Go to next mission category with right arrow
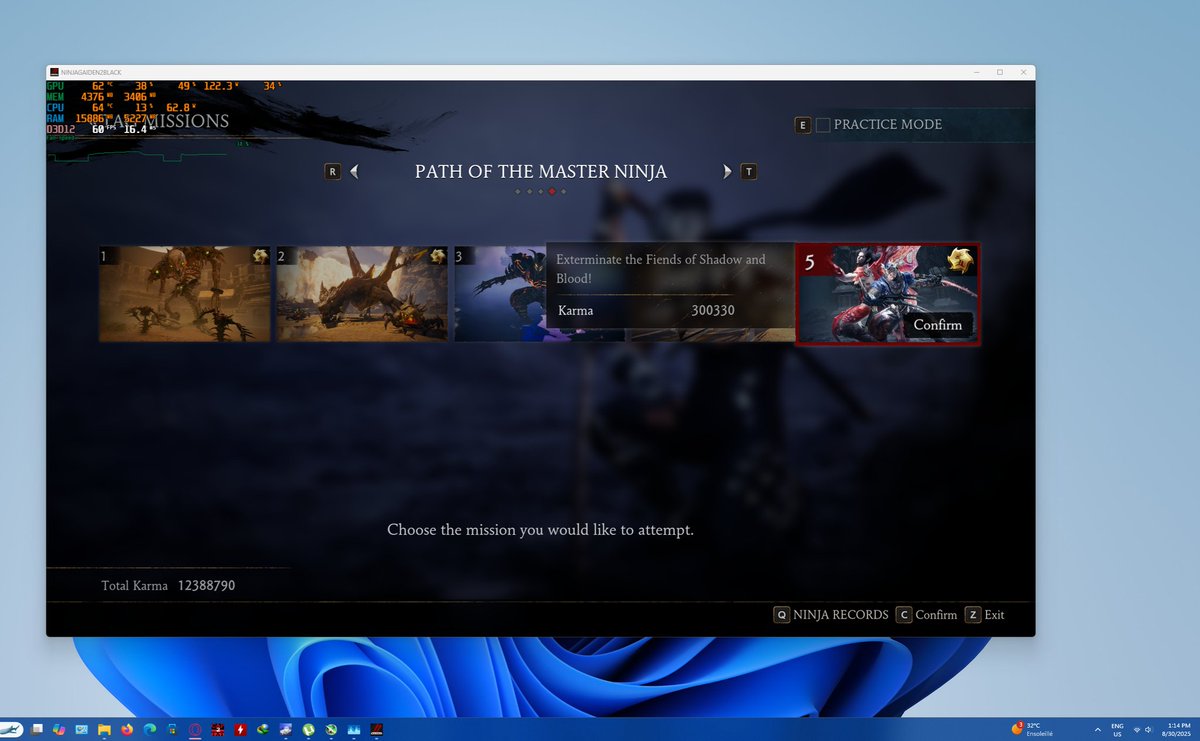 (x=727, y=172)
